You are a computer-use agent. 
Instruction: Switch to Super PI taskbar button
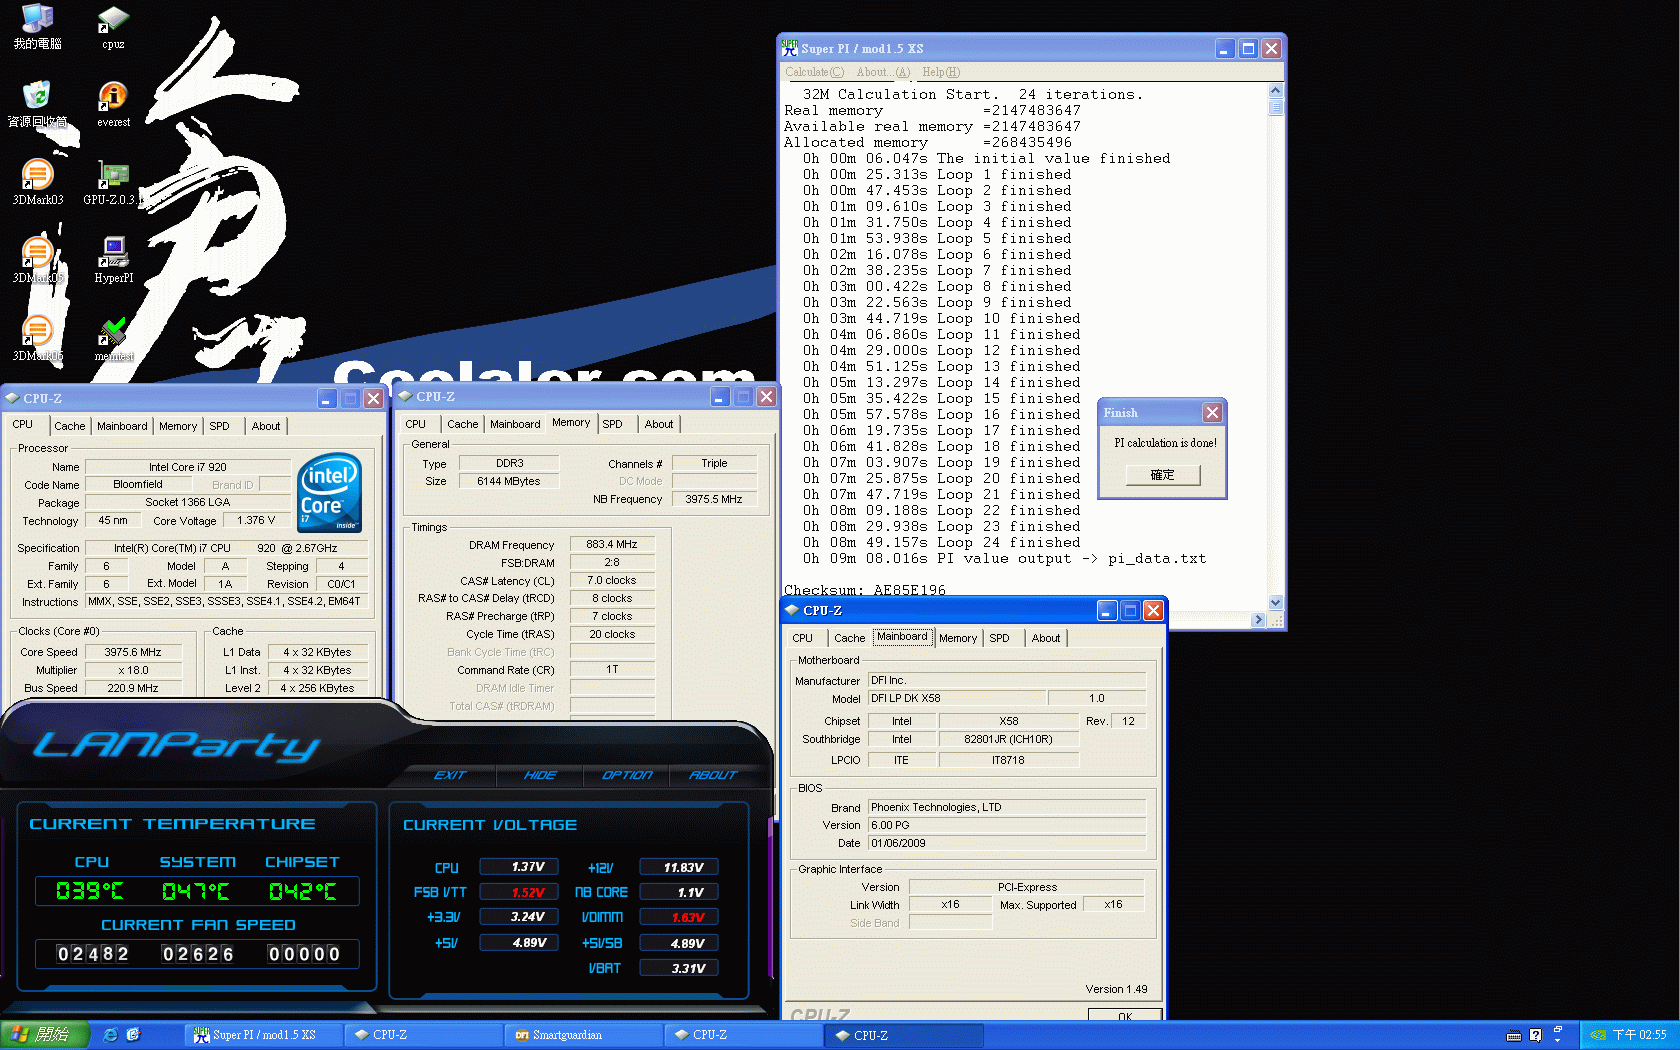[264, 1035]
